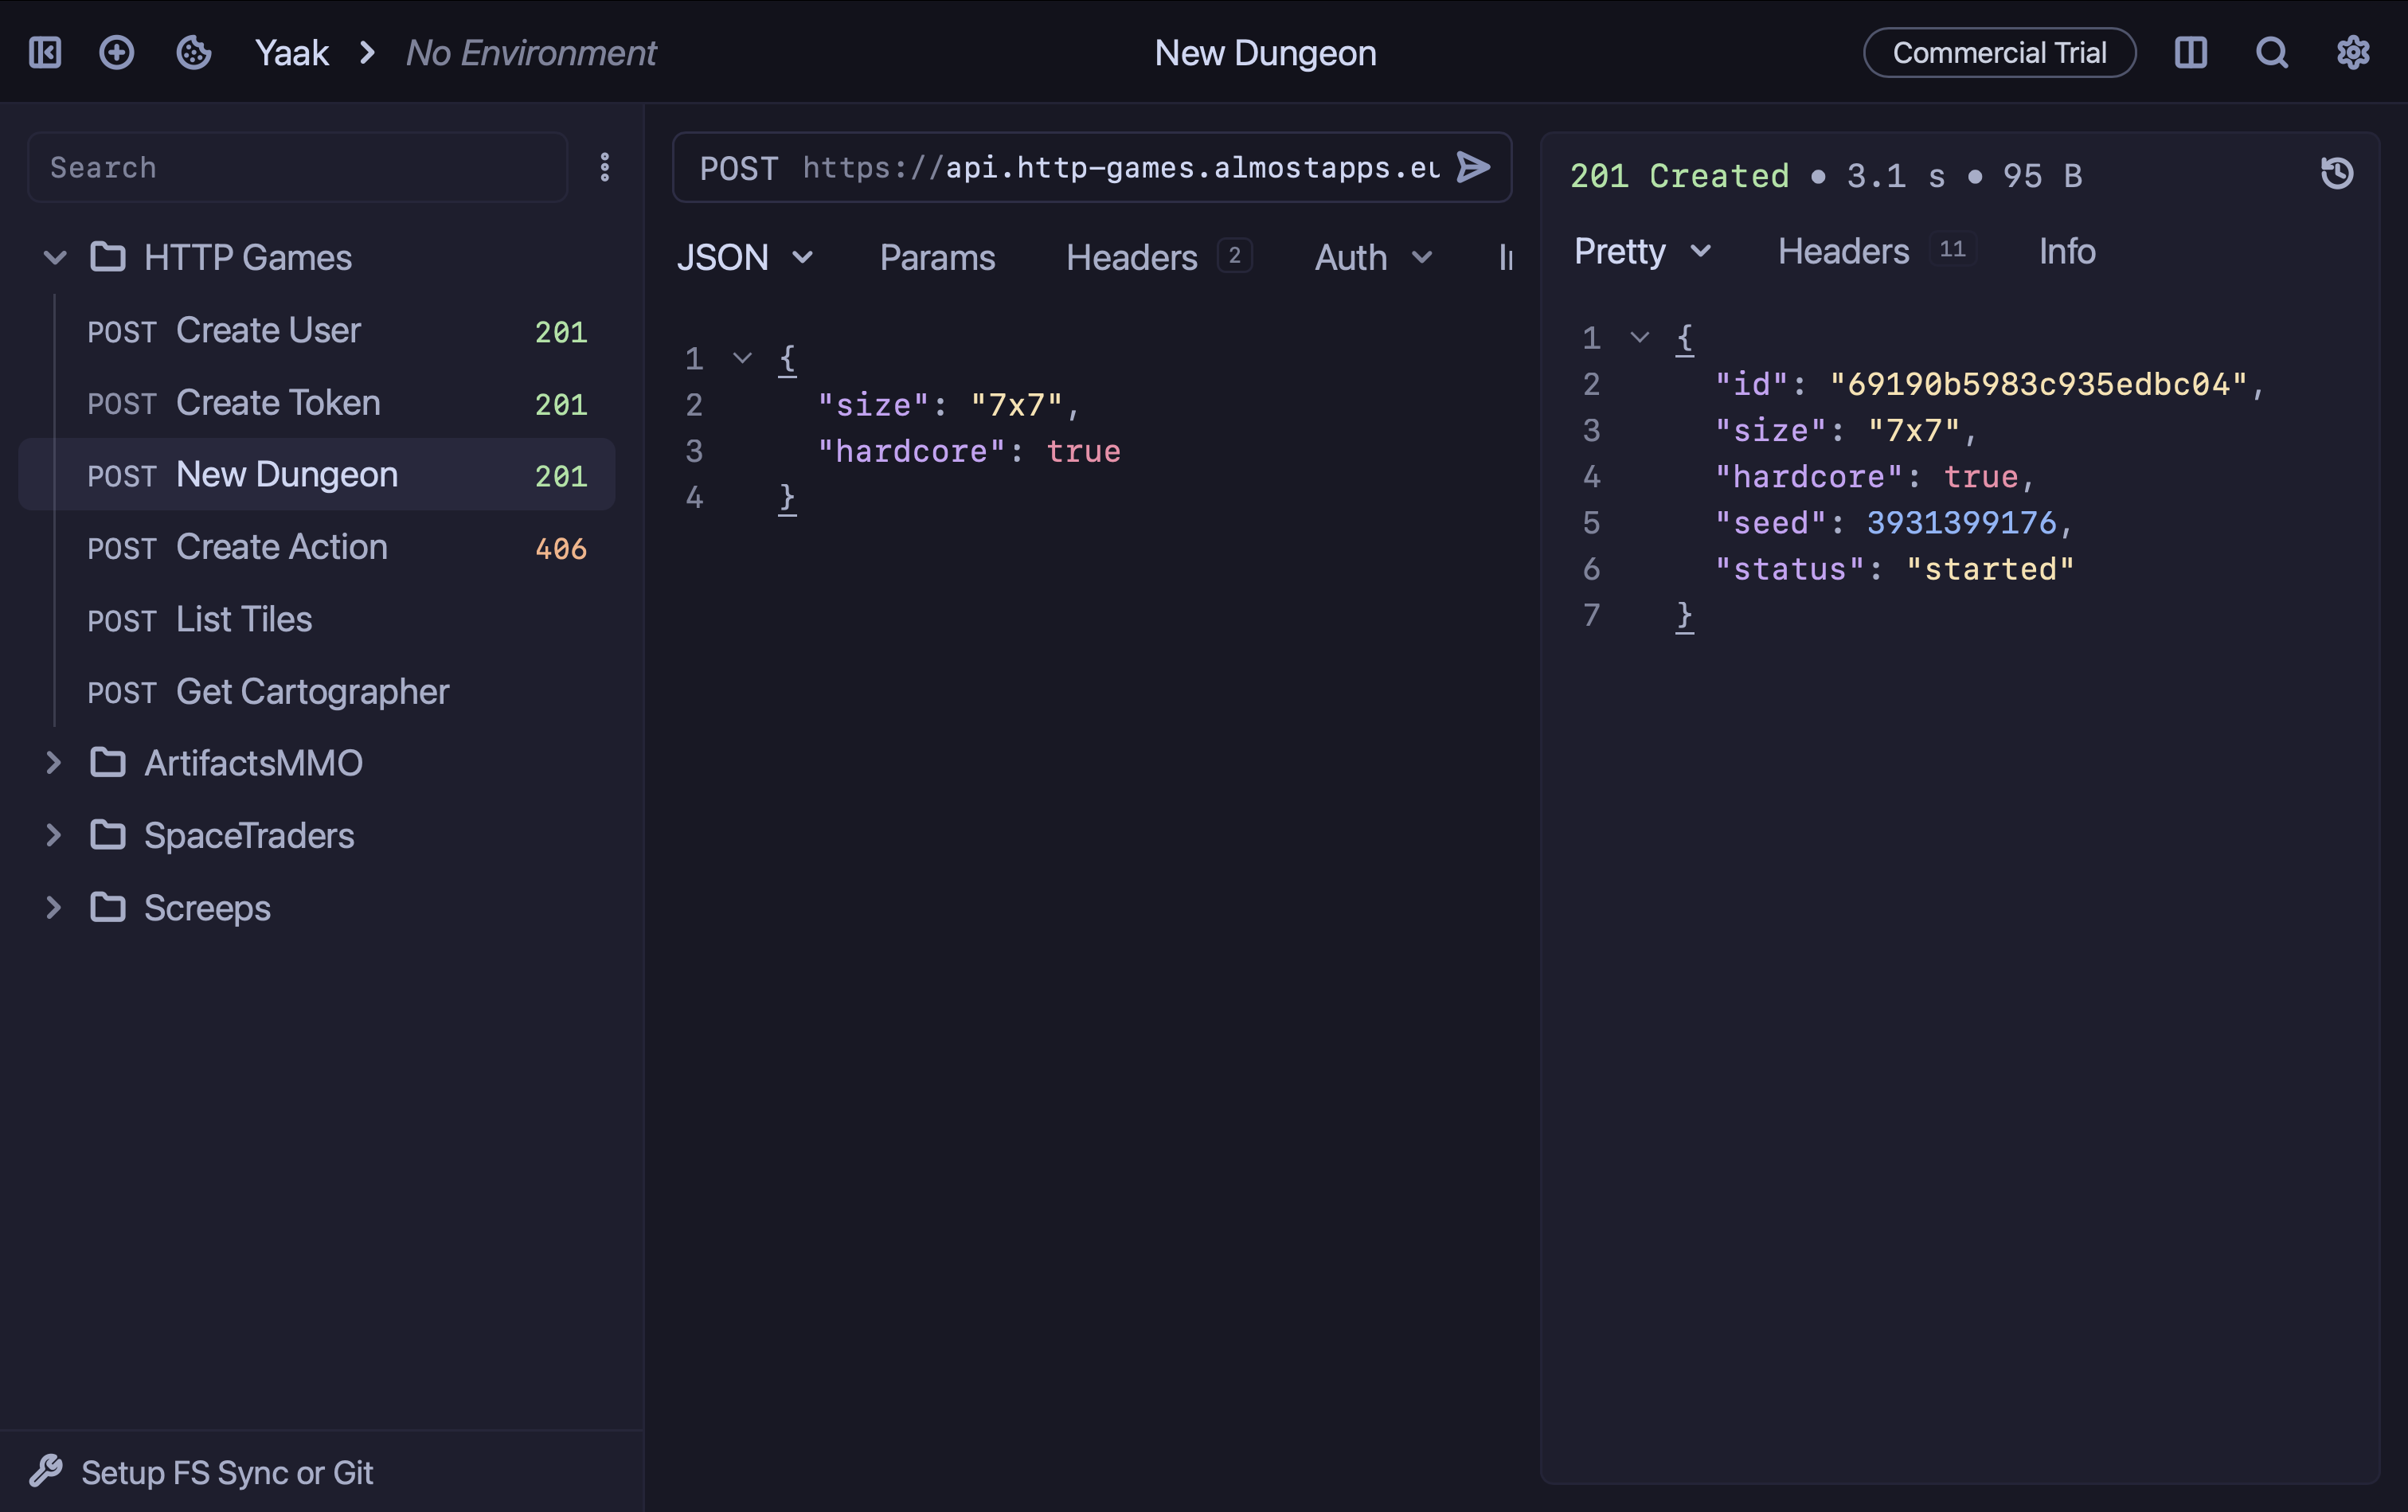This screenshot has width=2408, height=1512.
Task: Expand the ArtifactsMMO folder
Action: click(x=55, y=763)
